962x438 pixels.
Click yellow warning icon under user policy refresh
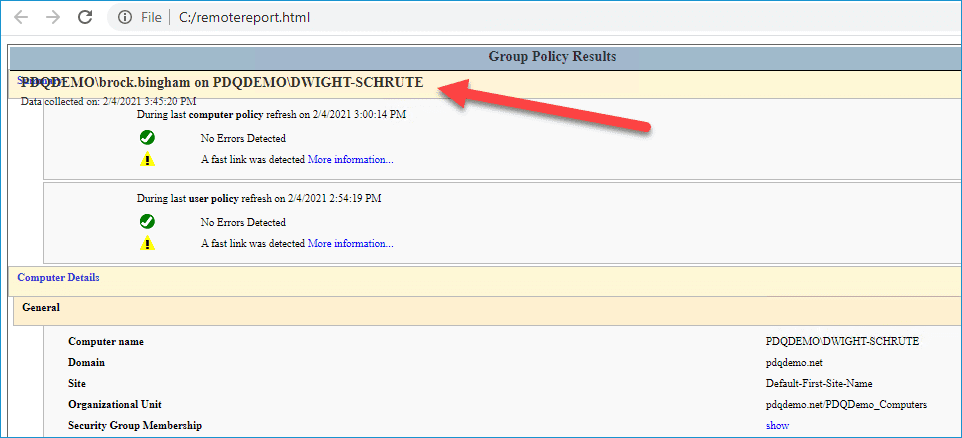pos(147,244)
